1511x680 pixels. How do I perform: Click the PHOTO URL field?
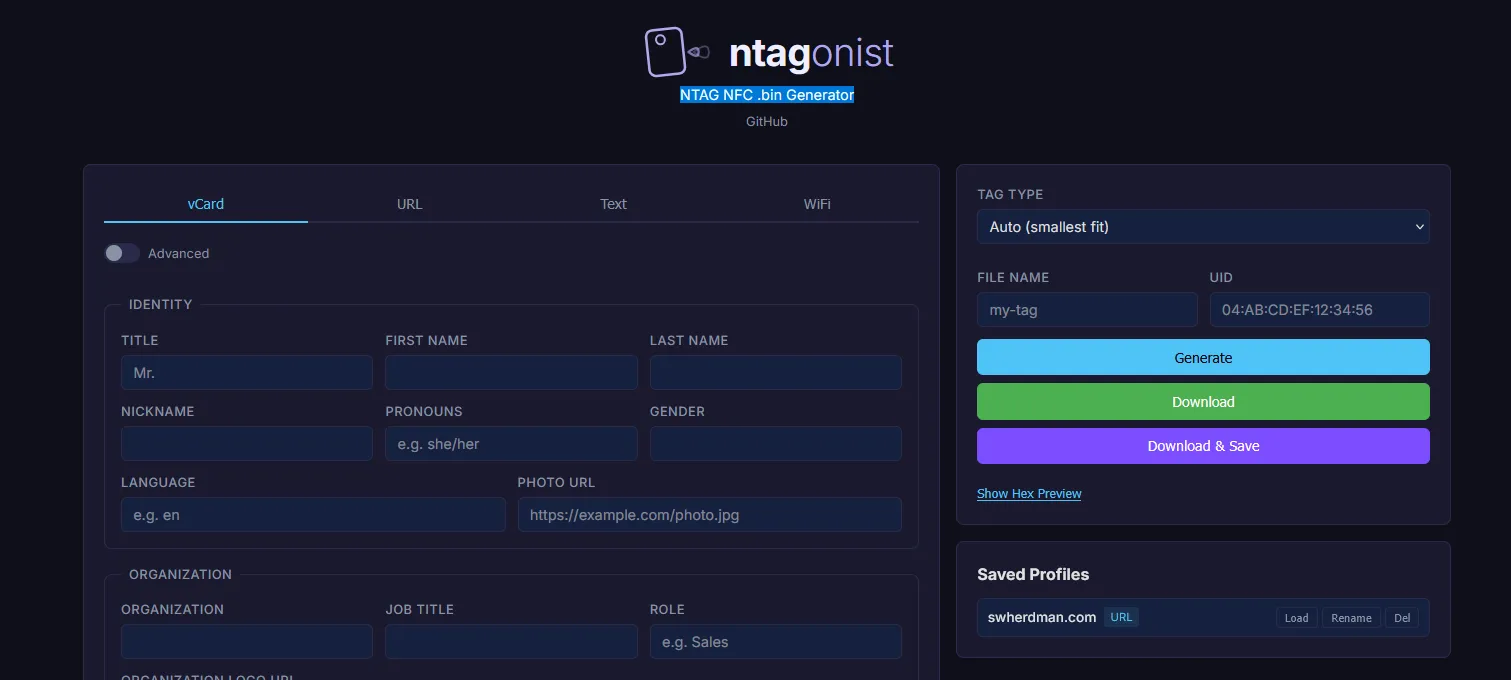710,514
